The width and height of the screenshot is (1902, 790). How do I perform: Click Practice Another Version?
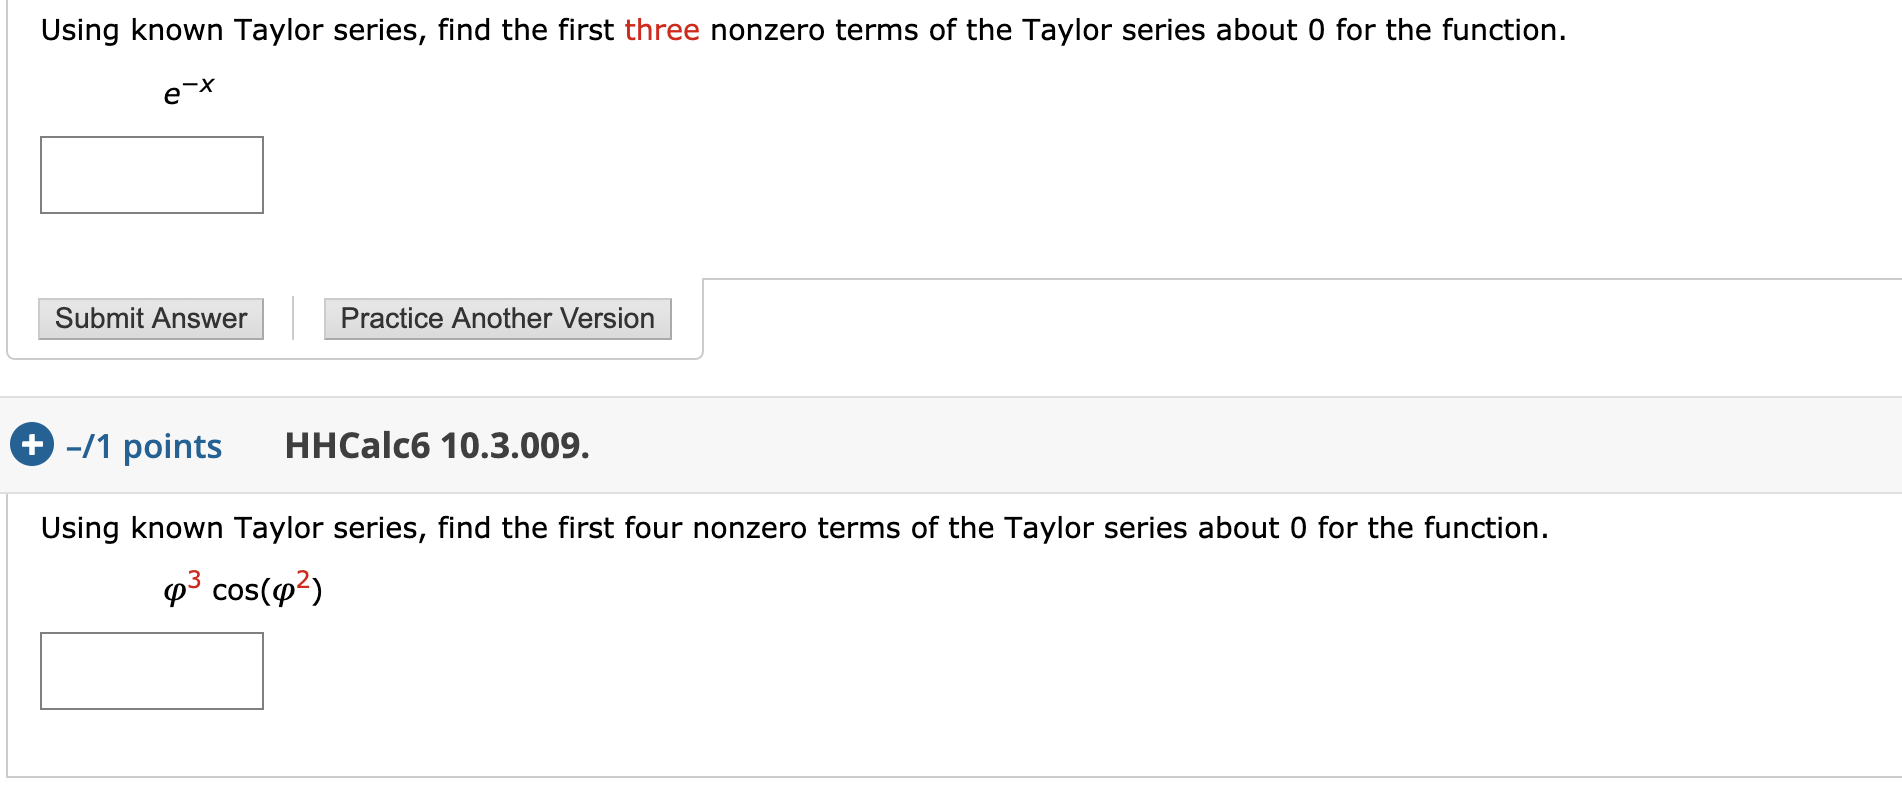tap(497, 318)
